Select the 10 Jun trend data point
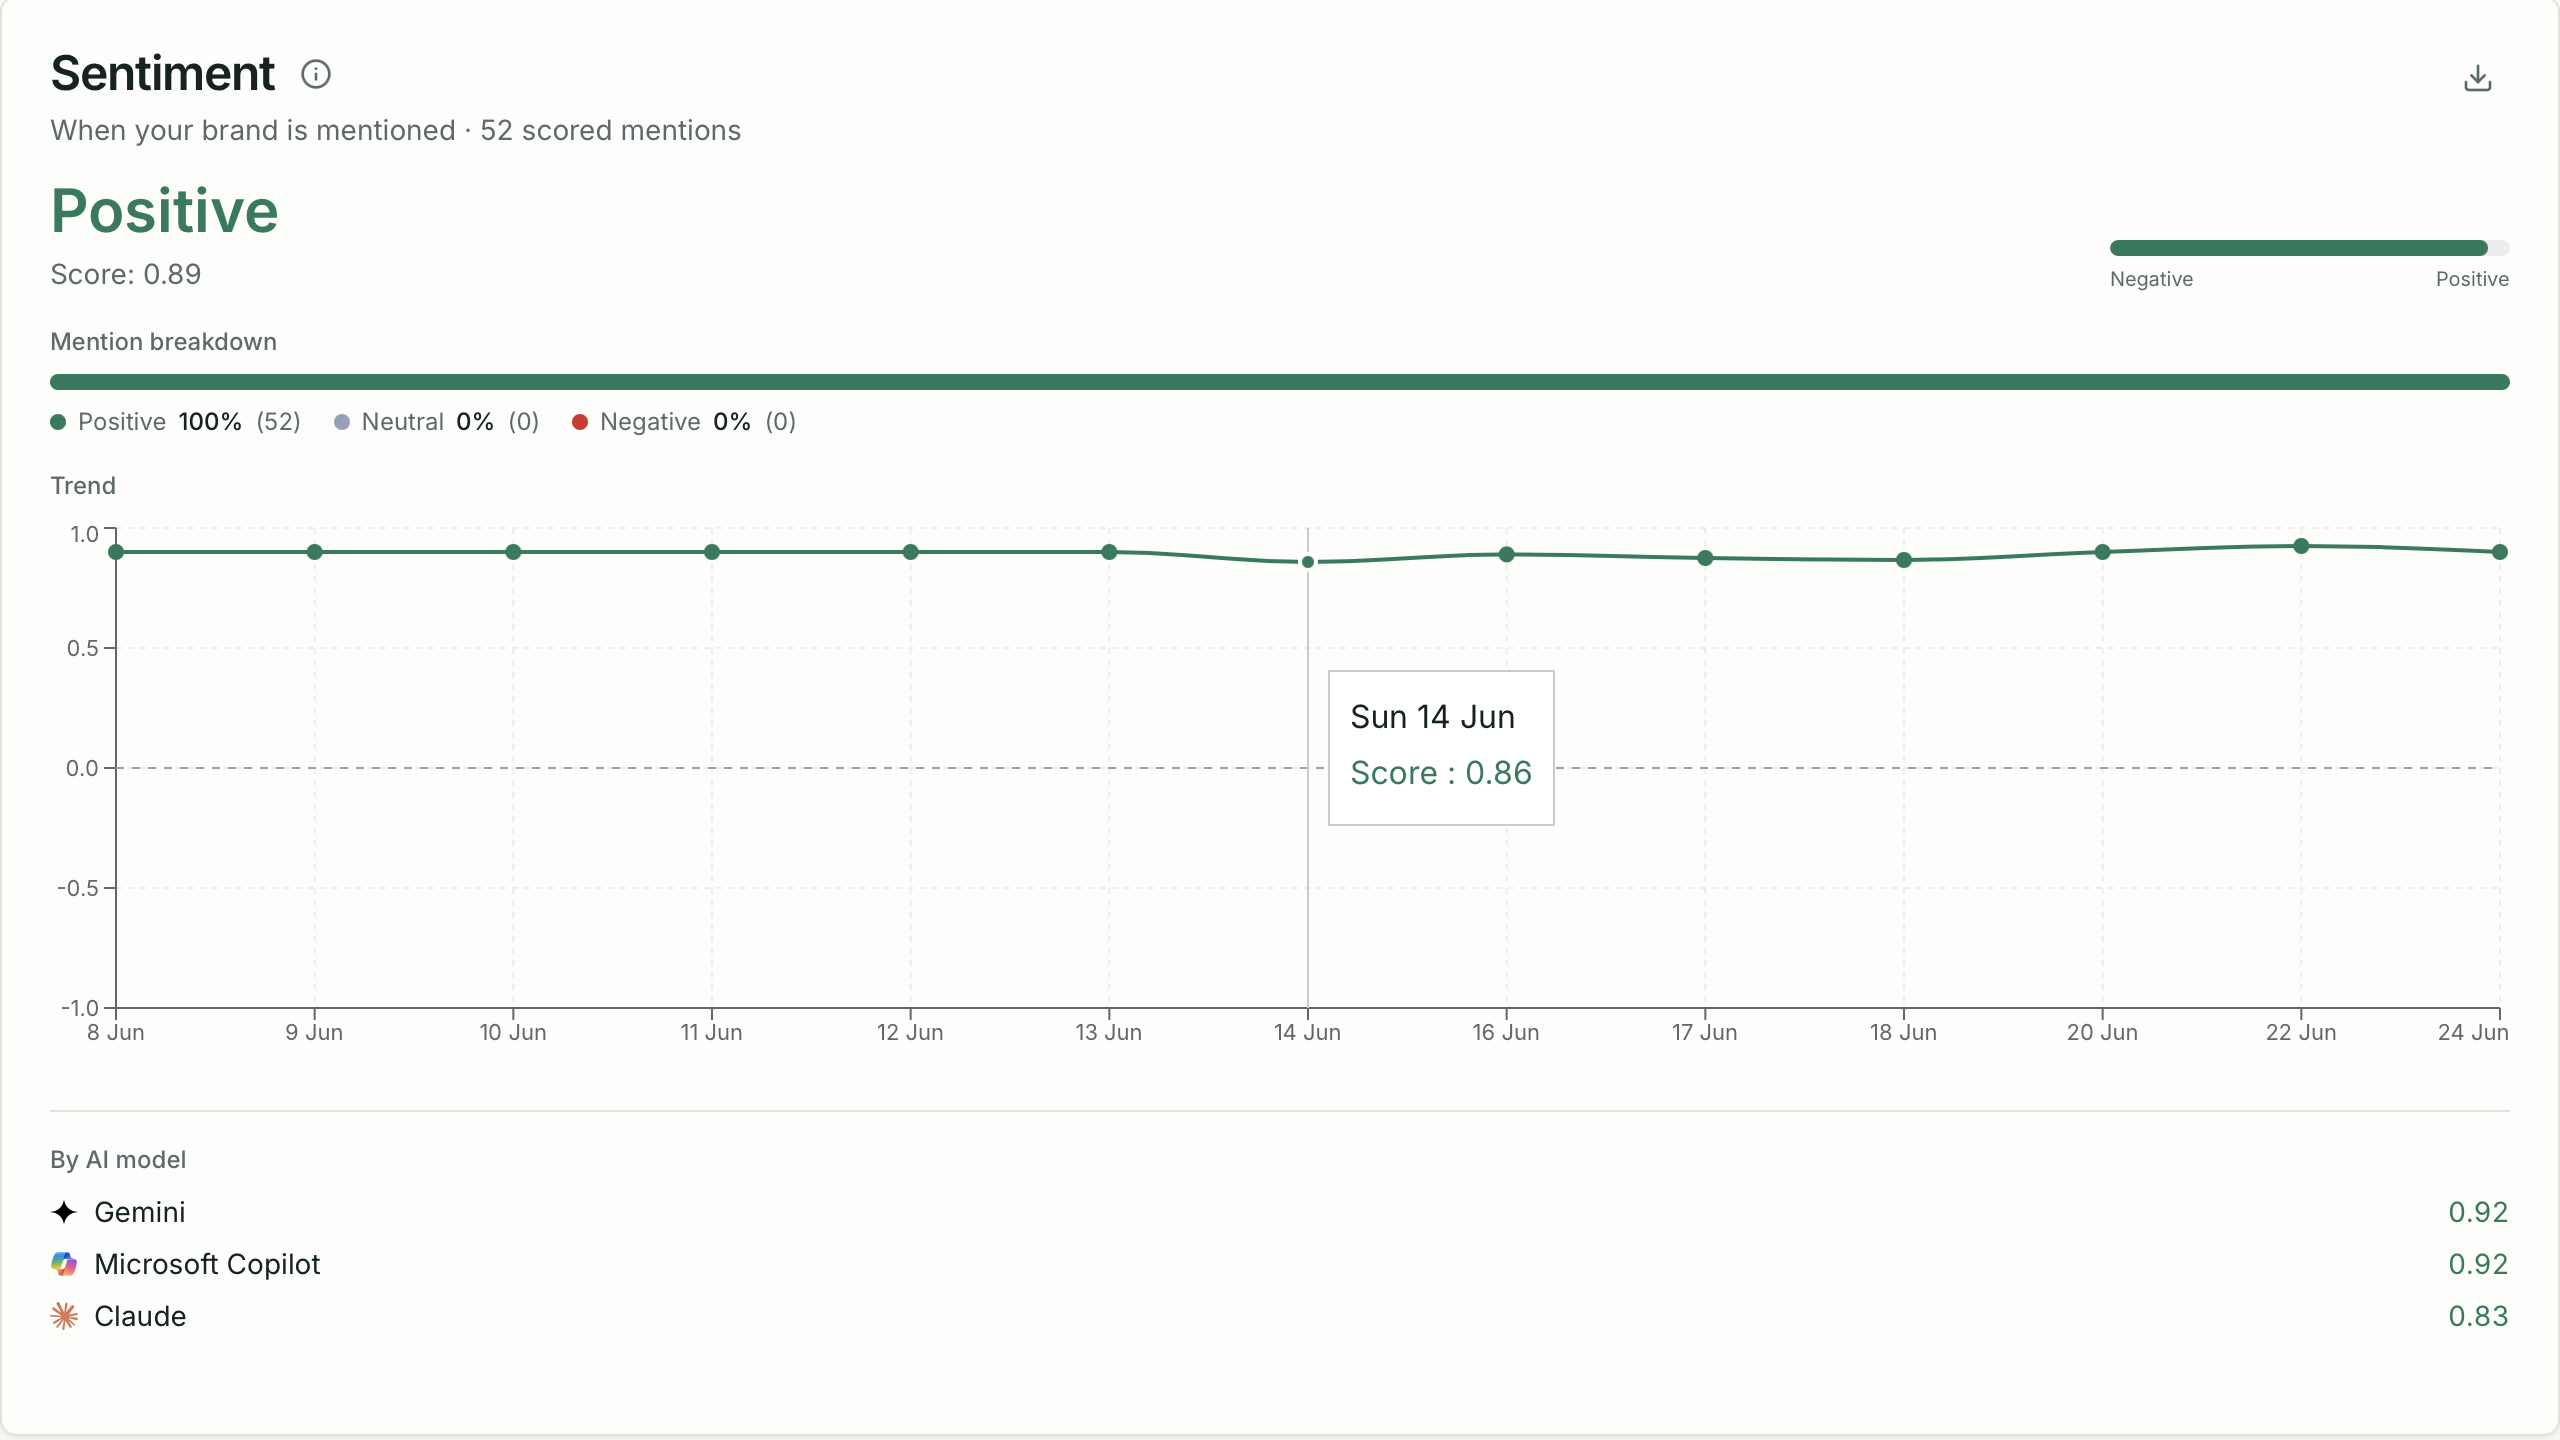 coord(513,552)
